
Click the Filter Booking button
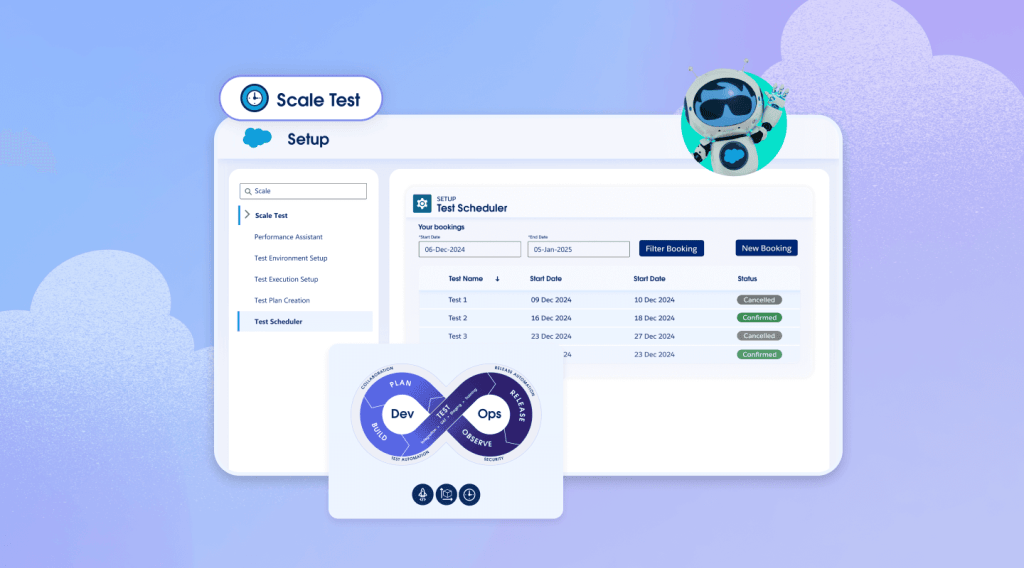point(671,248)
